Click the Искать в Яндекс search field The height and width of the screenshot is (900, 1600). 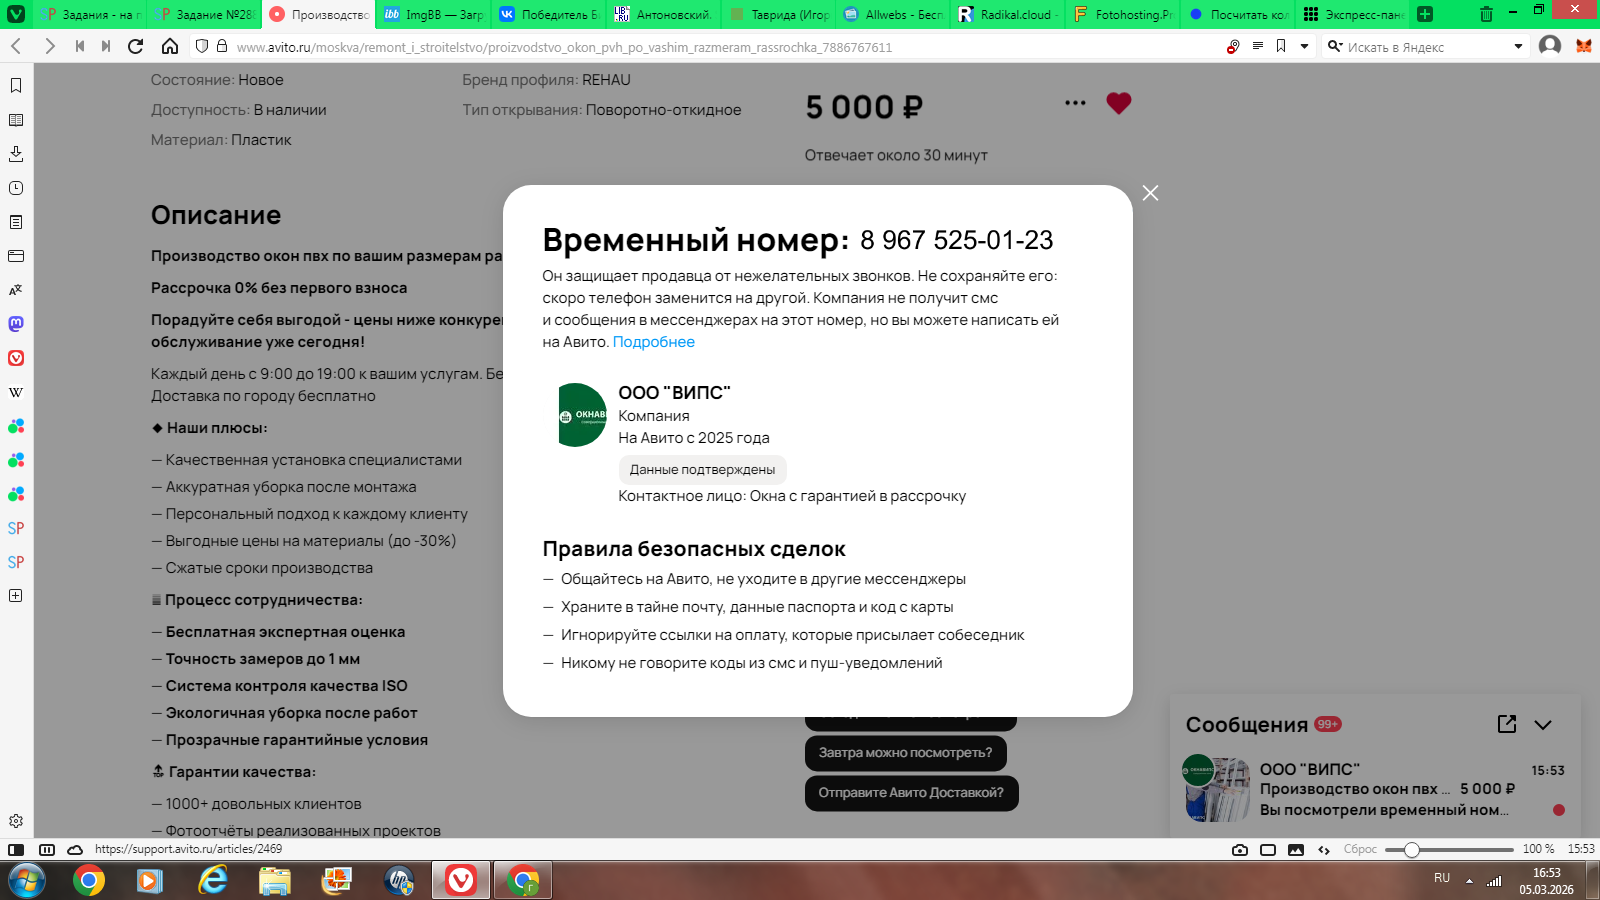pyautogui.click(x=1426, y=47)
